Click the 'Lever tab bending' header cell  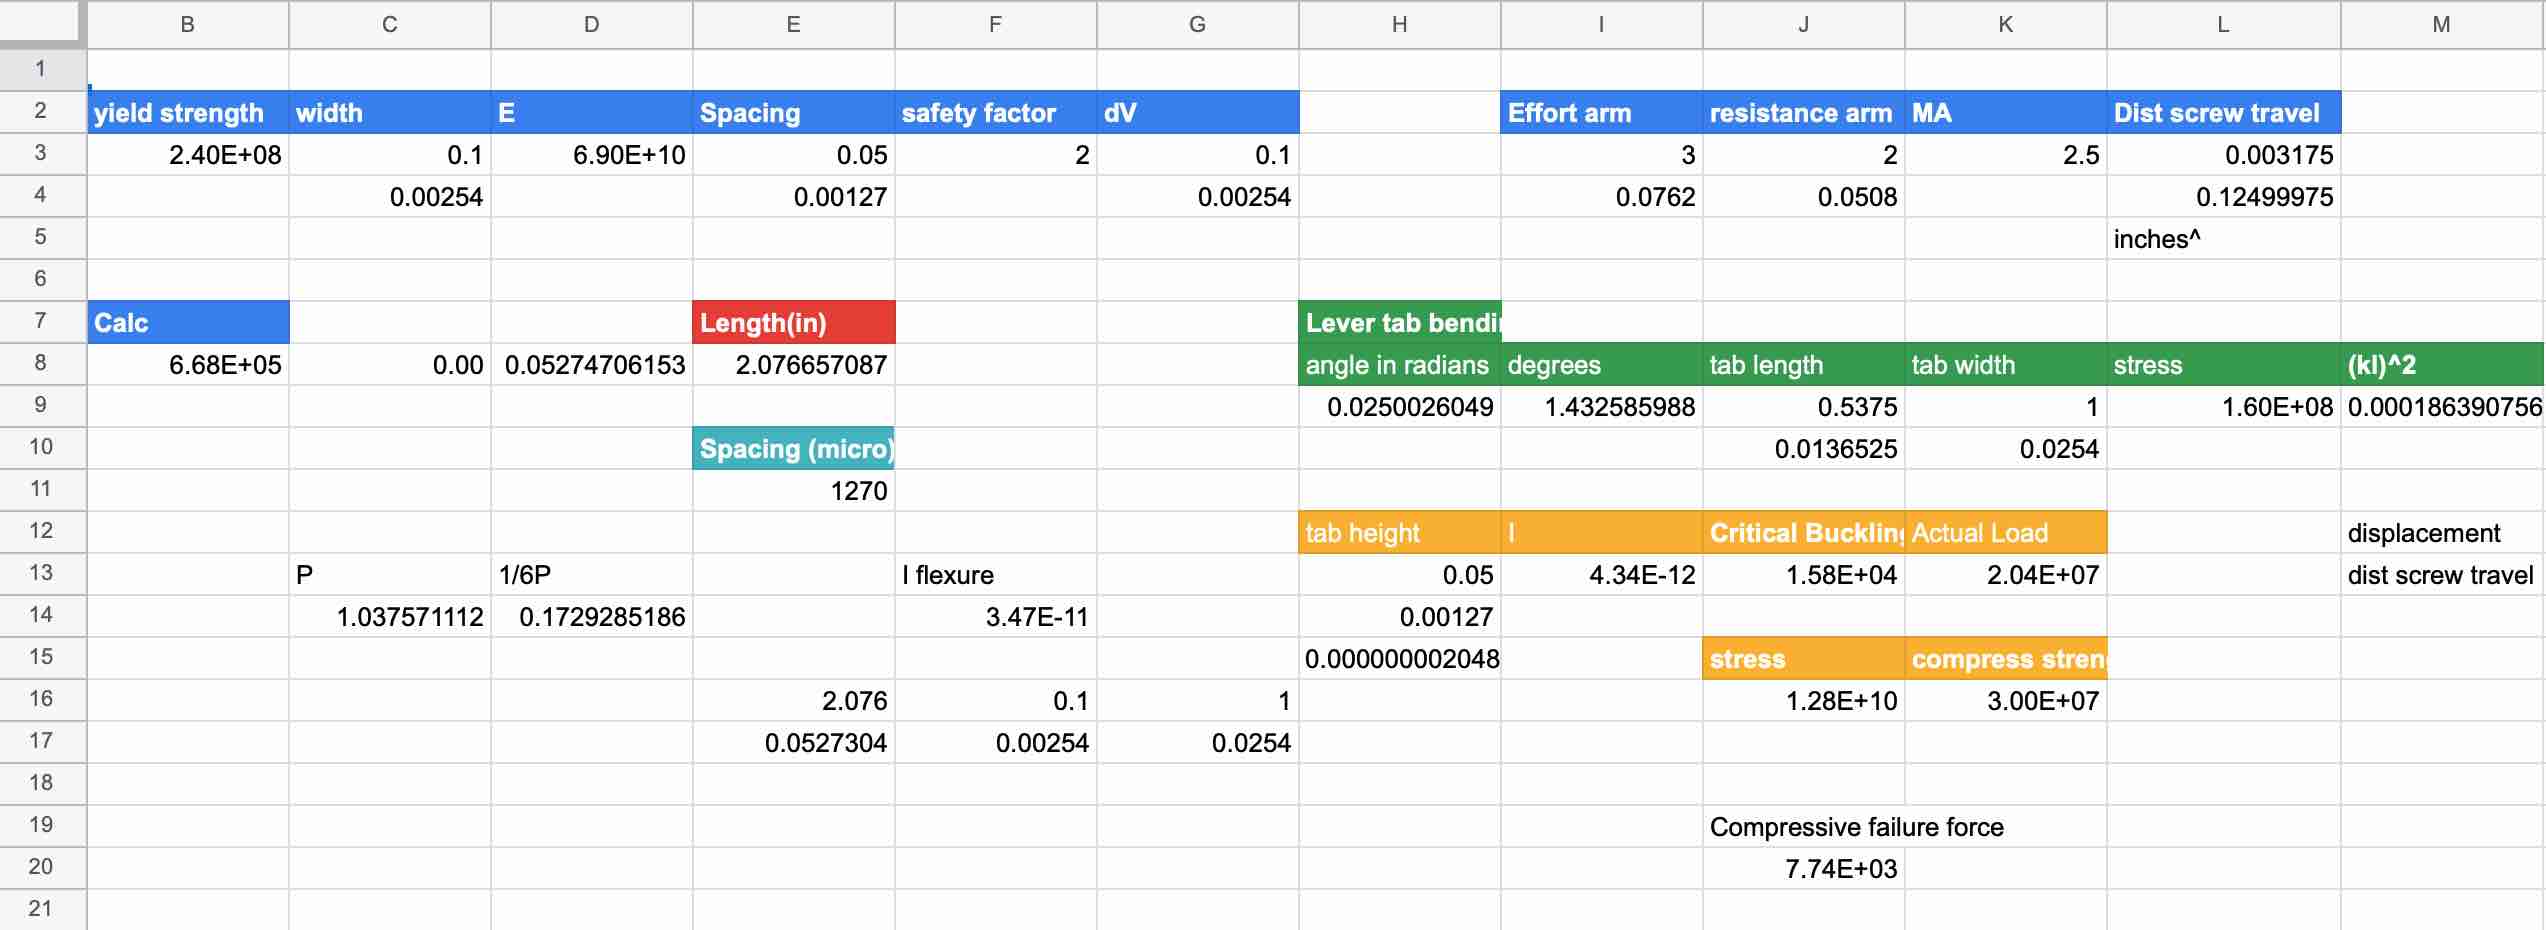tap(1400, 322)
